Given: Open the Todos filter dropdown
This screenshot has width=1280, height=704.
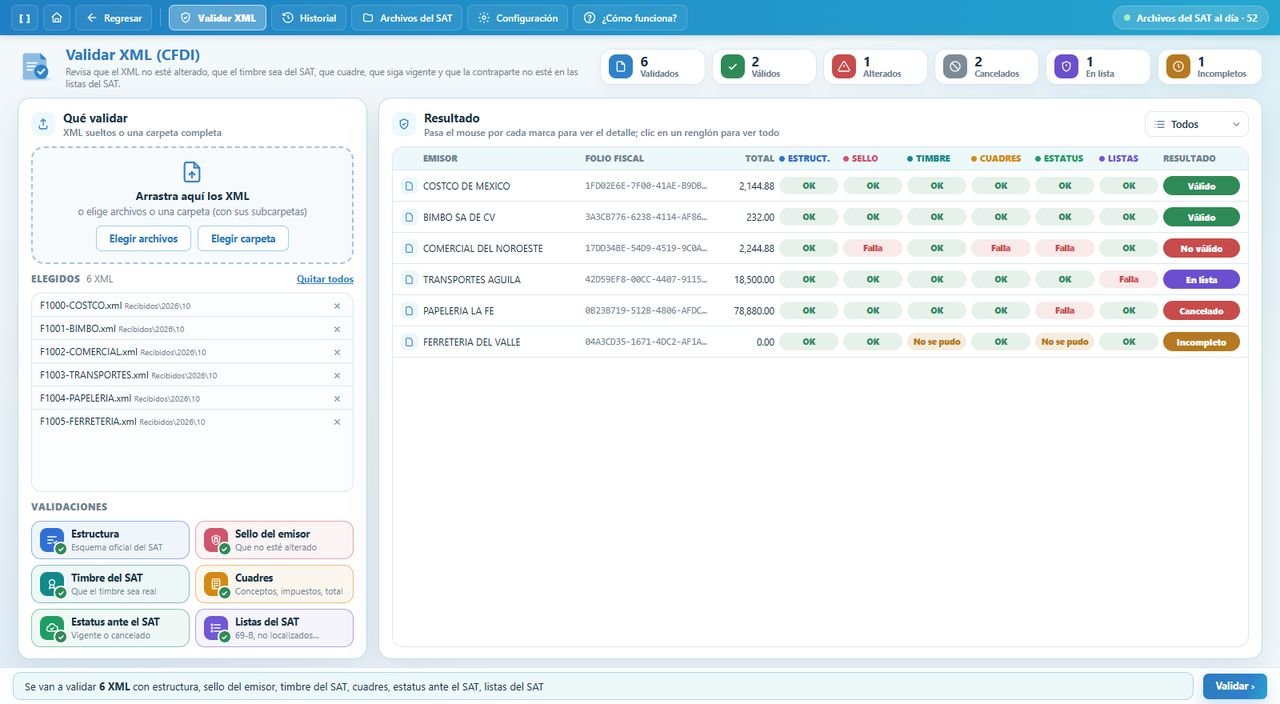Looking at the screenshot, I should pos(1196,124).
